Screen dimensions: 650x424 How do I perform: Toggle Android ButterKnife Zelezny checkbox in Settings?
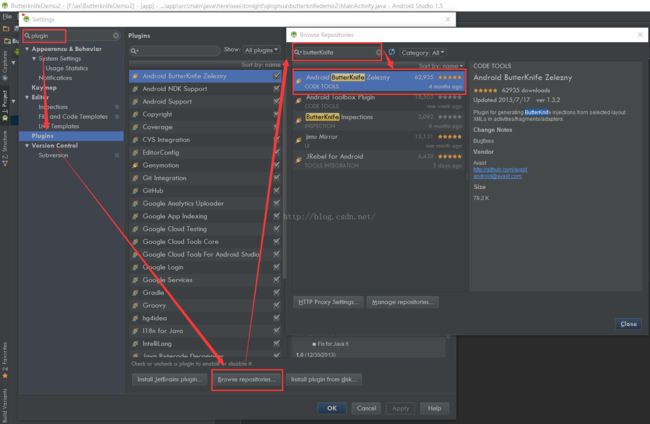click(276, 76)
